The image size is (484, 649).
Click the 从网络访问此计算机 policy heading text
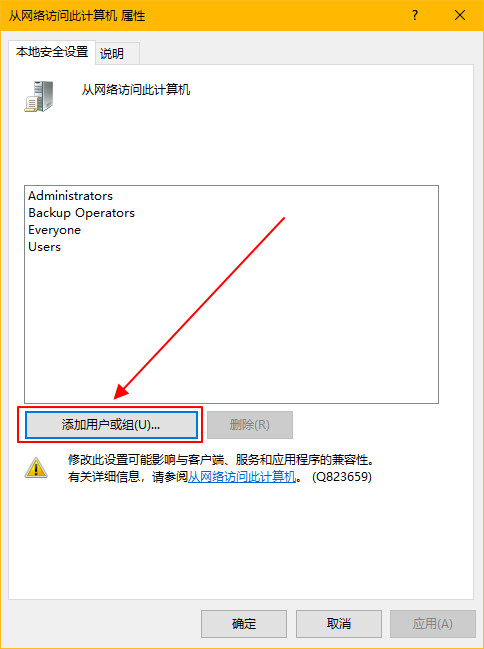tap(136, 89)
